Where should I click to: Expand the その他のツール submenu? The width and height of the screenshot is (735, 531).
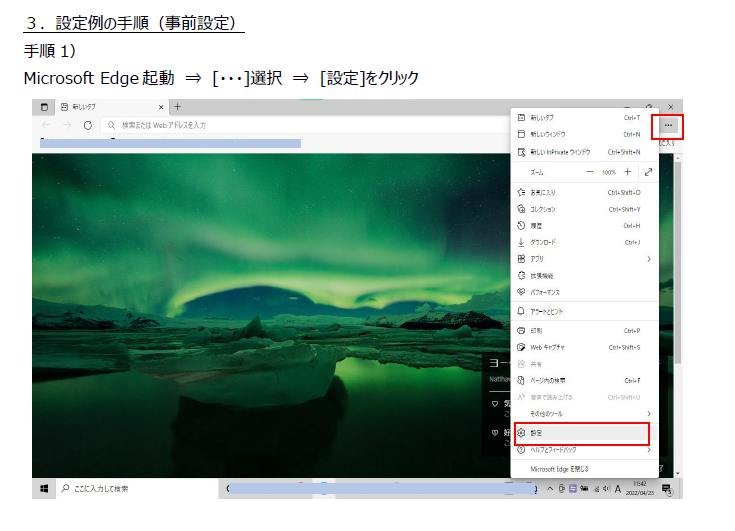click(x=580, y=413)
